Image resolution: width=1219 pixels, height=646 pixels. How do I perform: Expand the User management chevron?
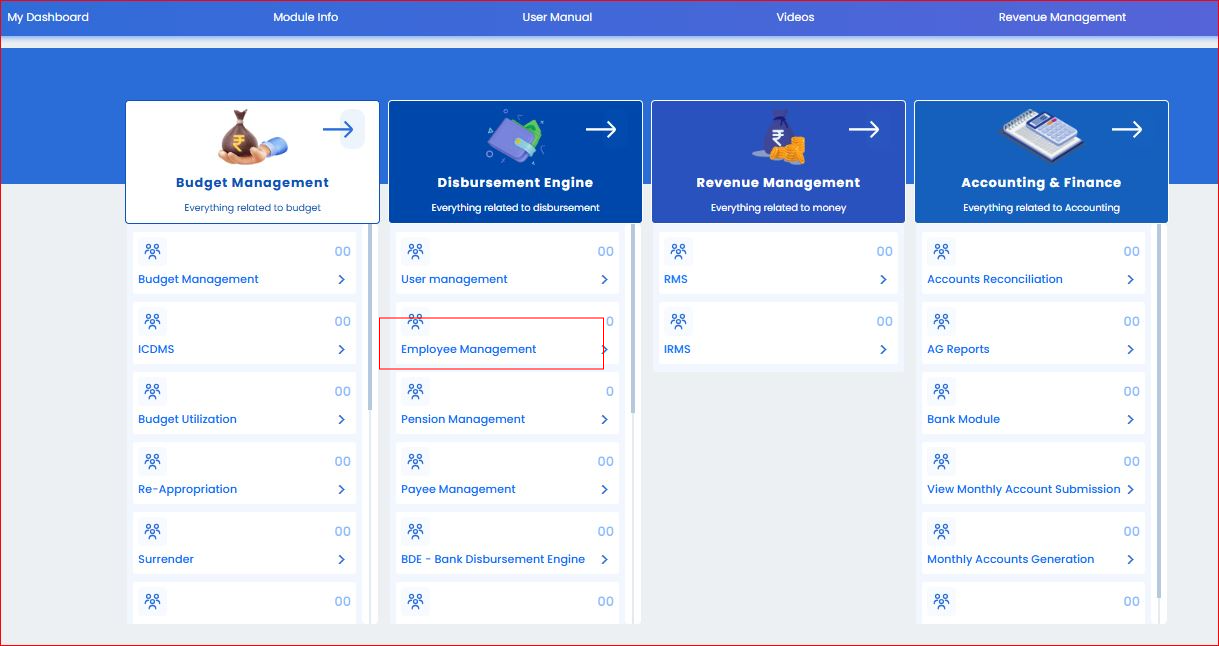605,280
